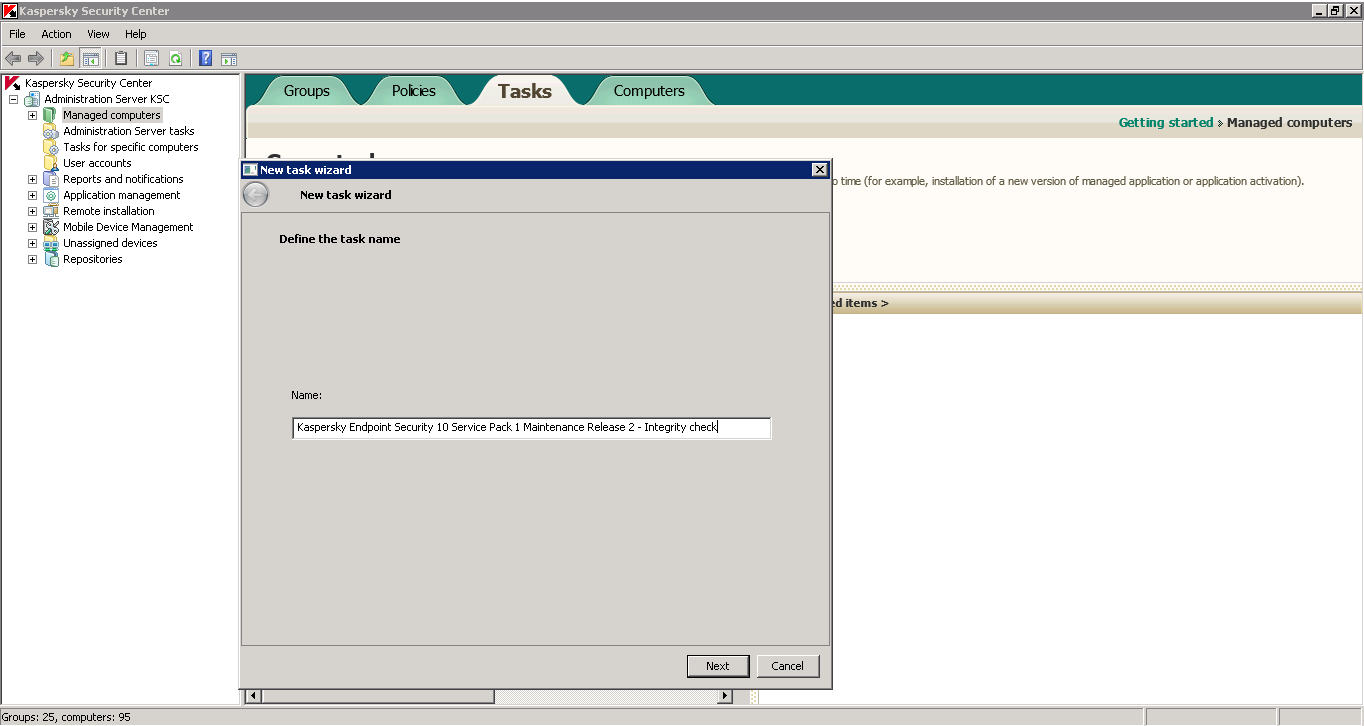Expand the Managed computers node
Viewport: 1364px width, 726px height.
pos(32,115)
